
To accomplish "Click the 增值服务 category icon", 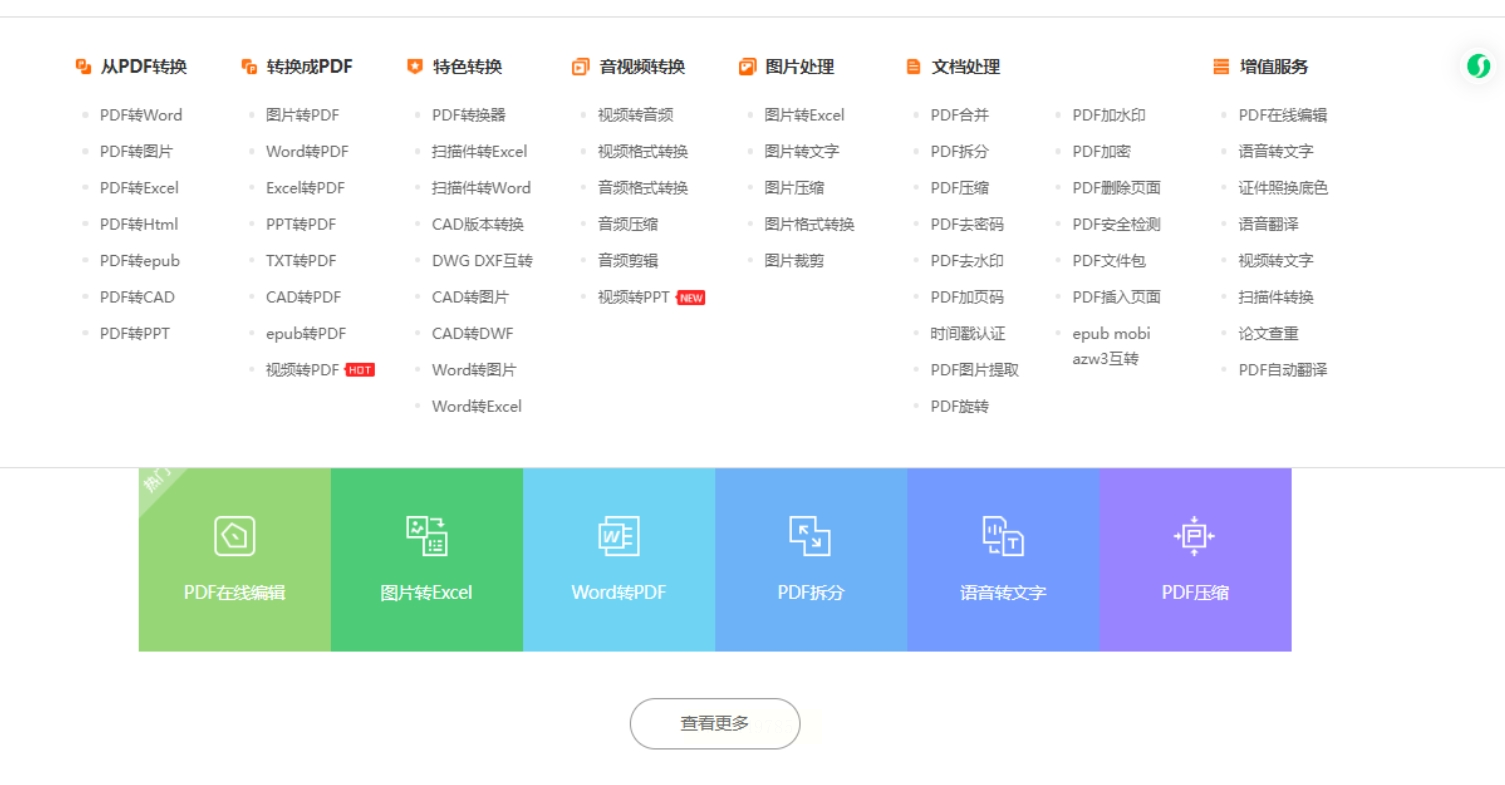I will (x=1221, y=67).
